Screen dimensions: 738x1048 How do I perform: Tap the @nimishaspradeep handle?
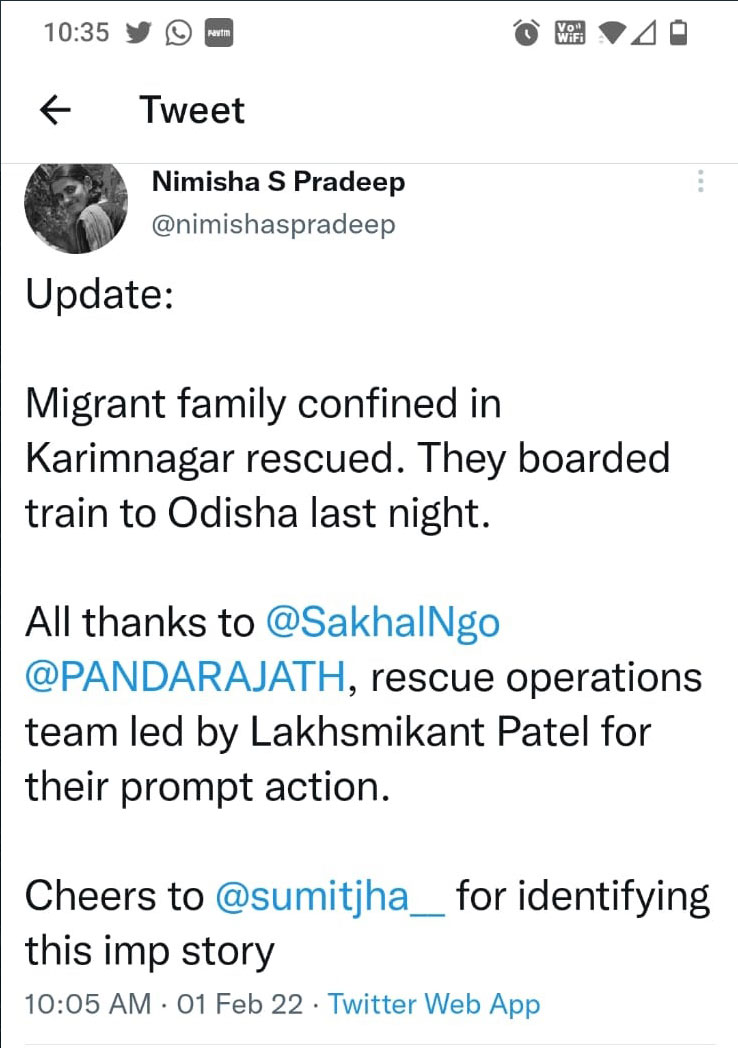(x=273, y=224)
